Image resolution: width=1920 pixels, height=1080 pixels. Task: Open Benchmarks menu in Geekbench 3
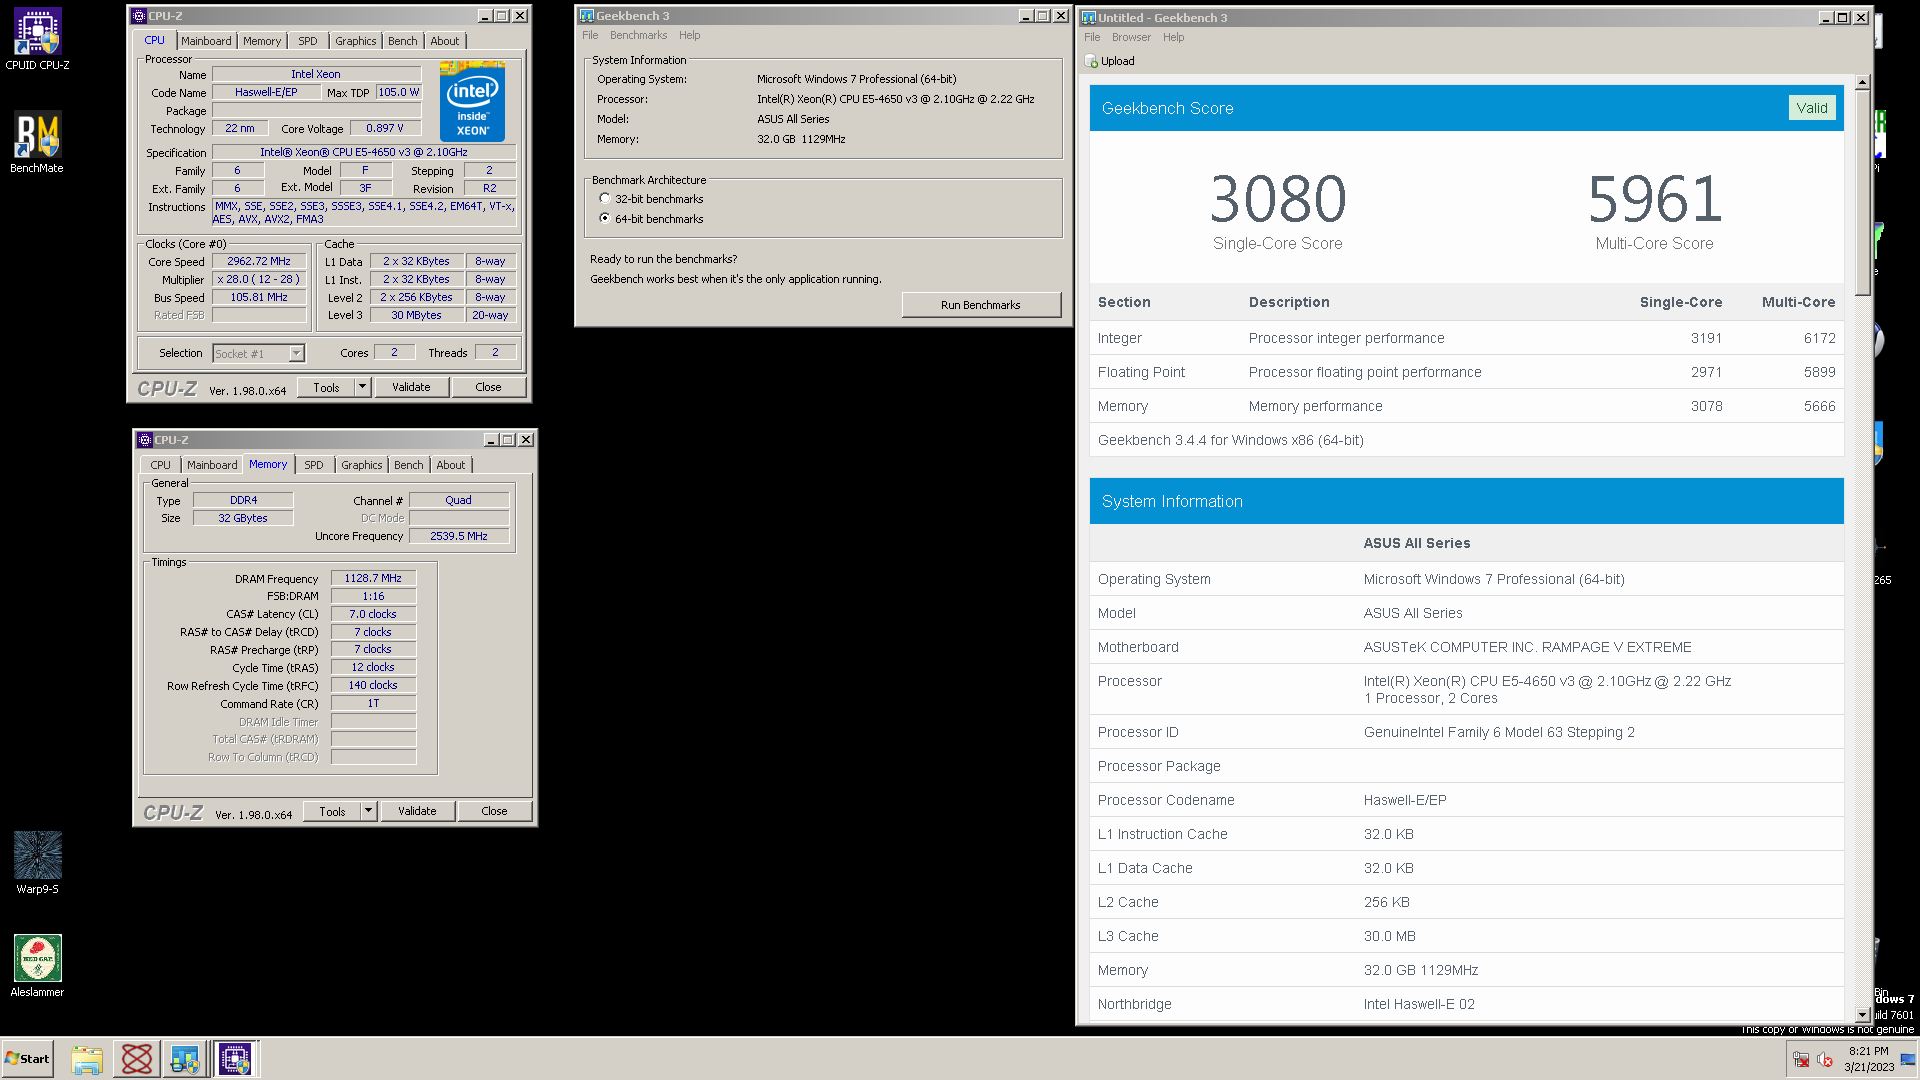[x=638, y=35]
